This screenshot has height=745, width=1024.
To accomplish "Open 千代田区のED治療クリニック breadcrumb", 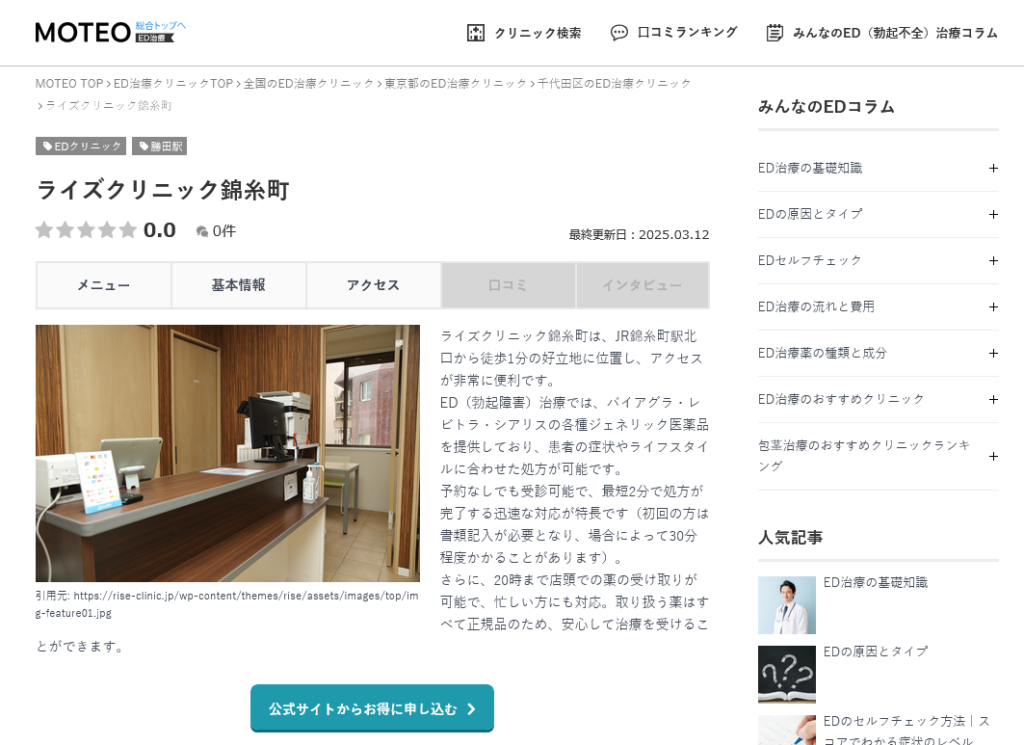I will coord(614,84).
